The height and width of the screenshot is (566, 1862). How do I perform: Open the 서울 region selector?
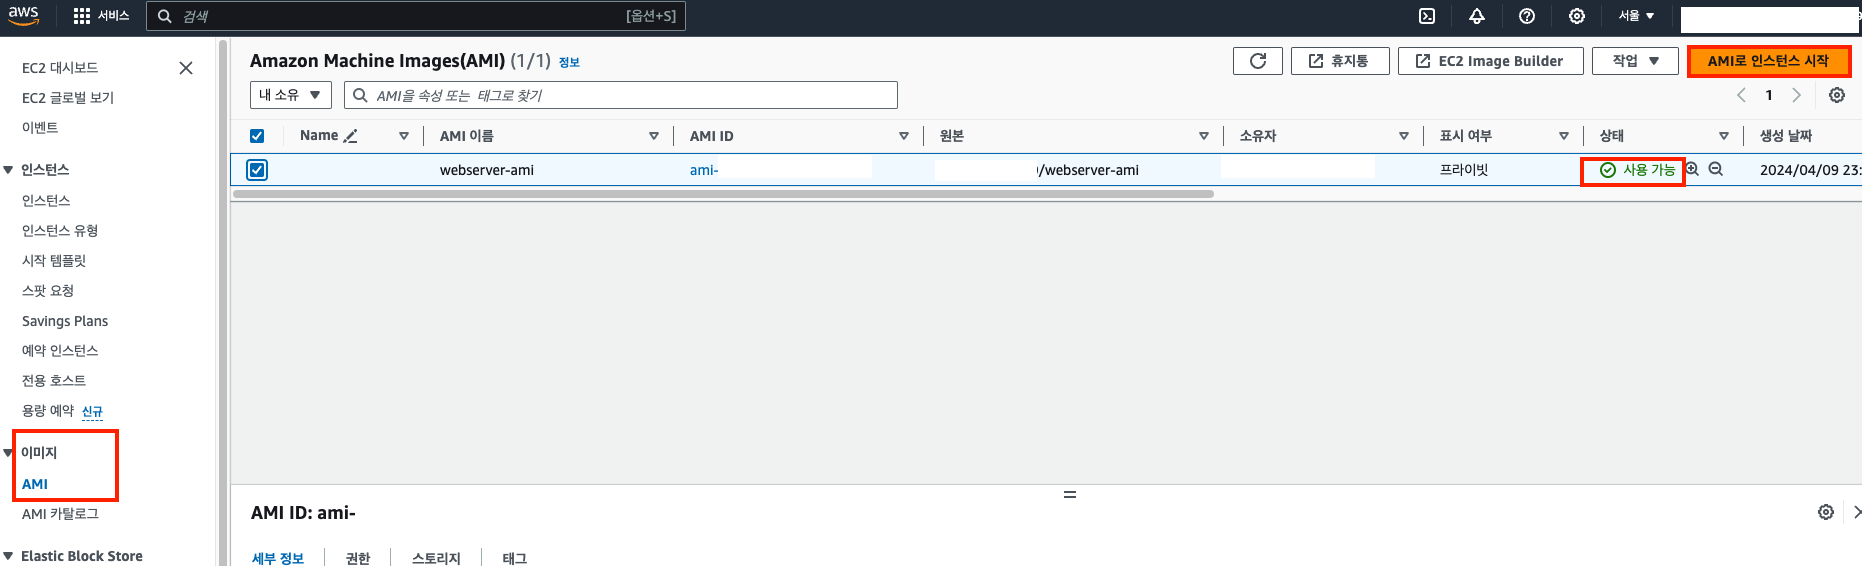1636,16
